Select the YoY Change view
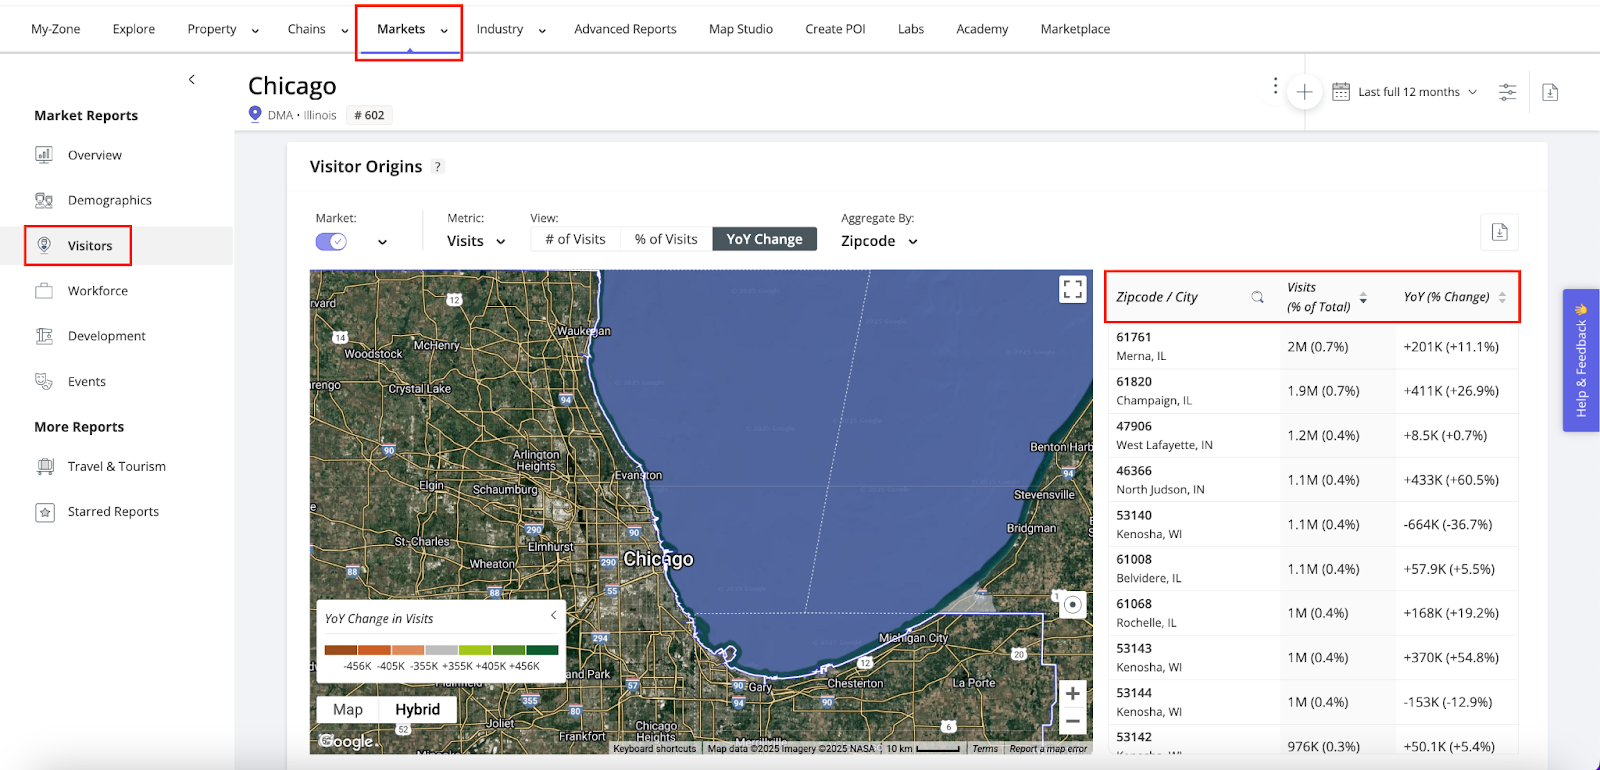Viewport: 1600px width, 770px height. pyautogui.click(x=764, y=239)
